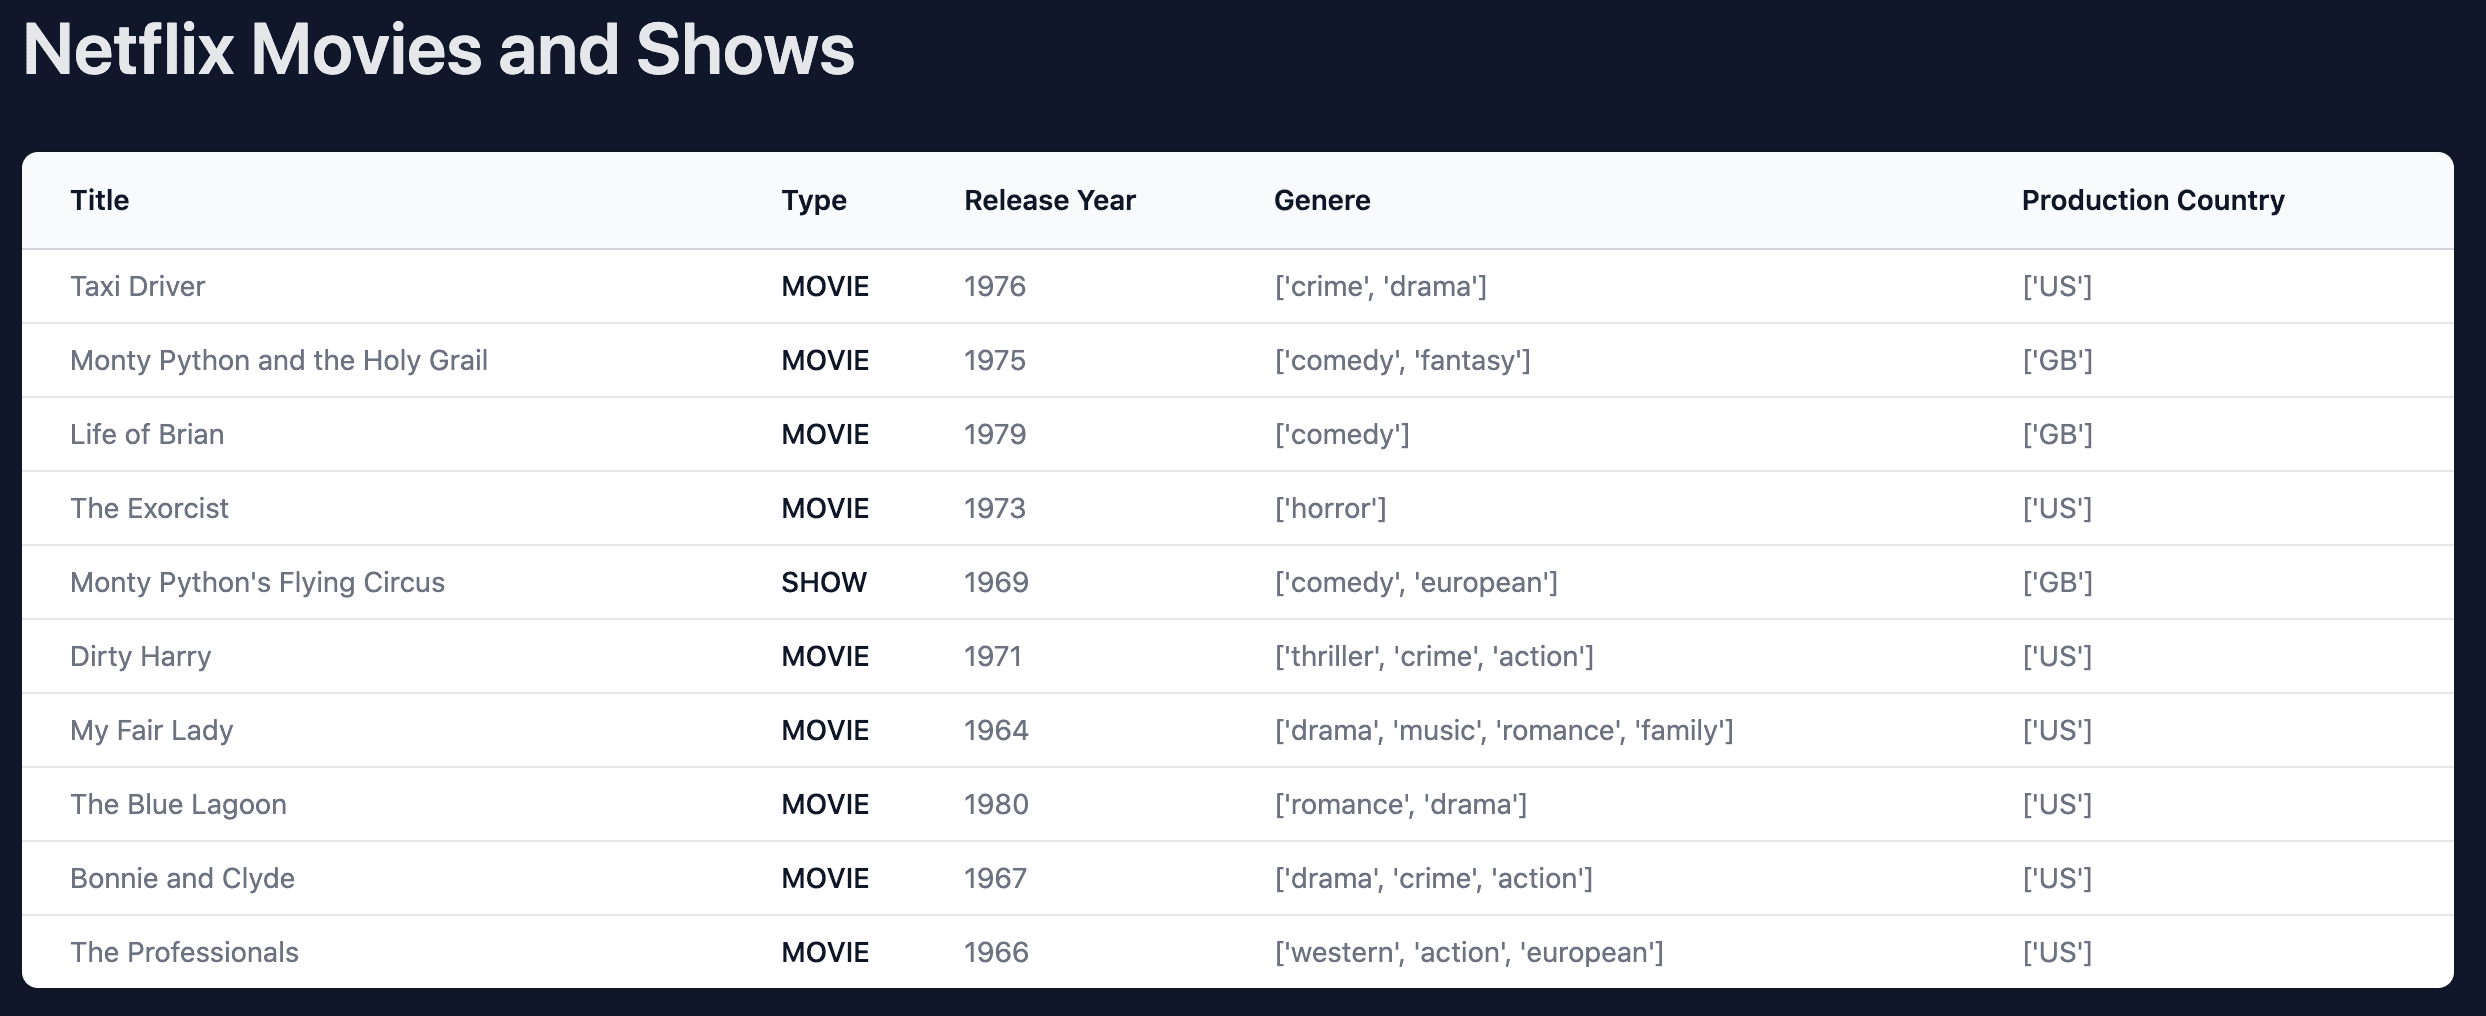
Task: Click Monty Python's Flying Circus title
Action: [x=257, y=582]
